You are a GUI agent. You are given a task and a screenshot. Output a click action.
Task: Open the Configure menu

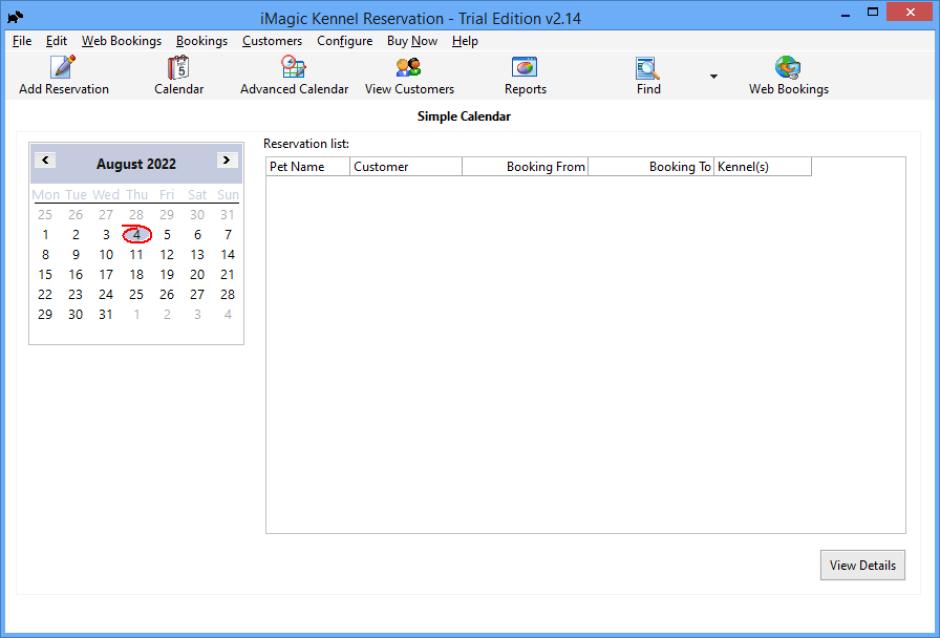344,41
